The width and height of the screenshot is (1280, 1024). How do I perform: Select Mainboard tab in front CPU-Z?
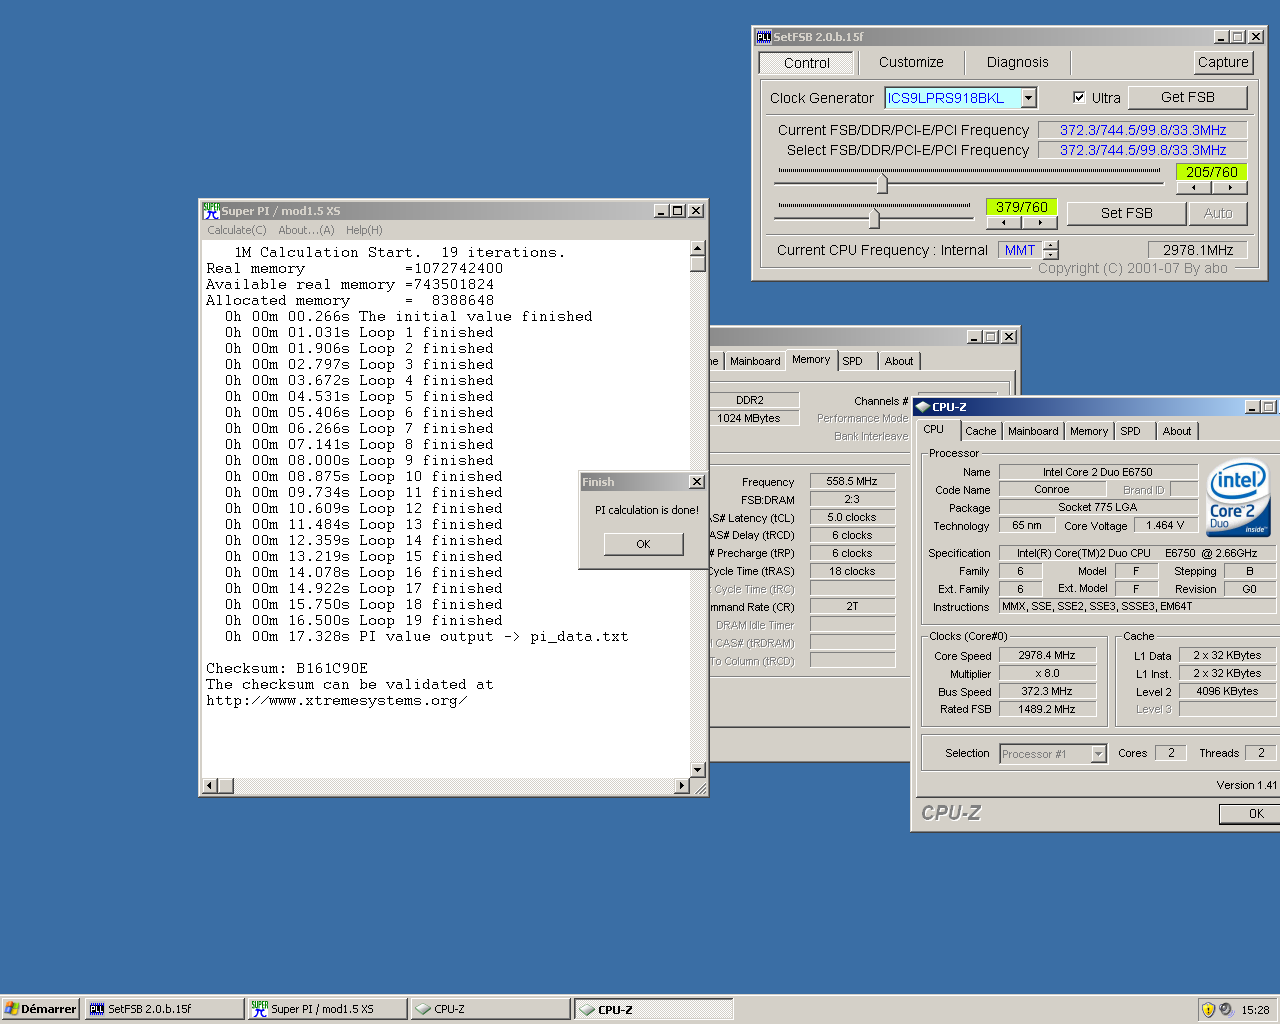(x=1033, y=431)
